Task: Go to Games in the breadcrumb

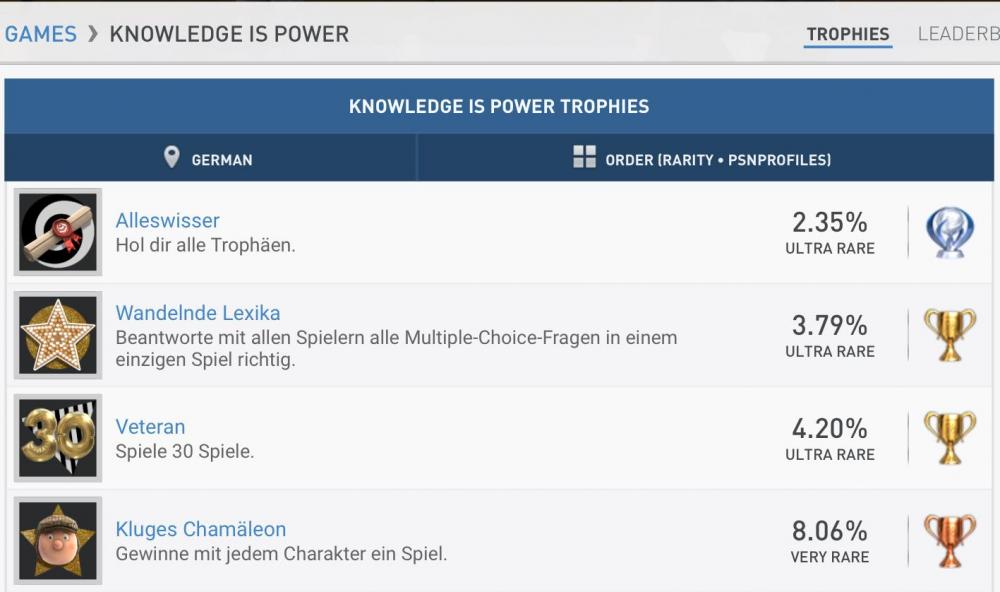Action: click(41, 34)
